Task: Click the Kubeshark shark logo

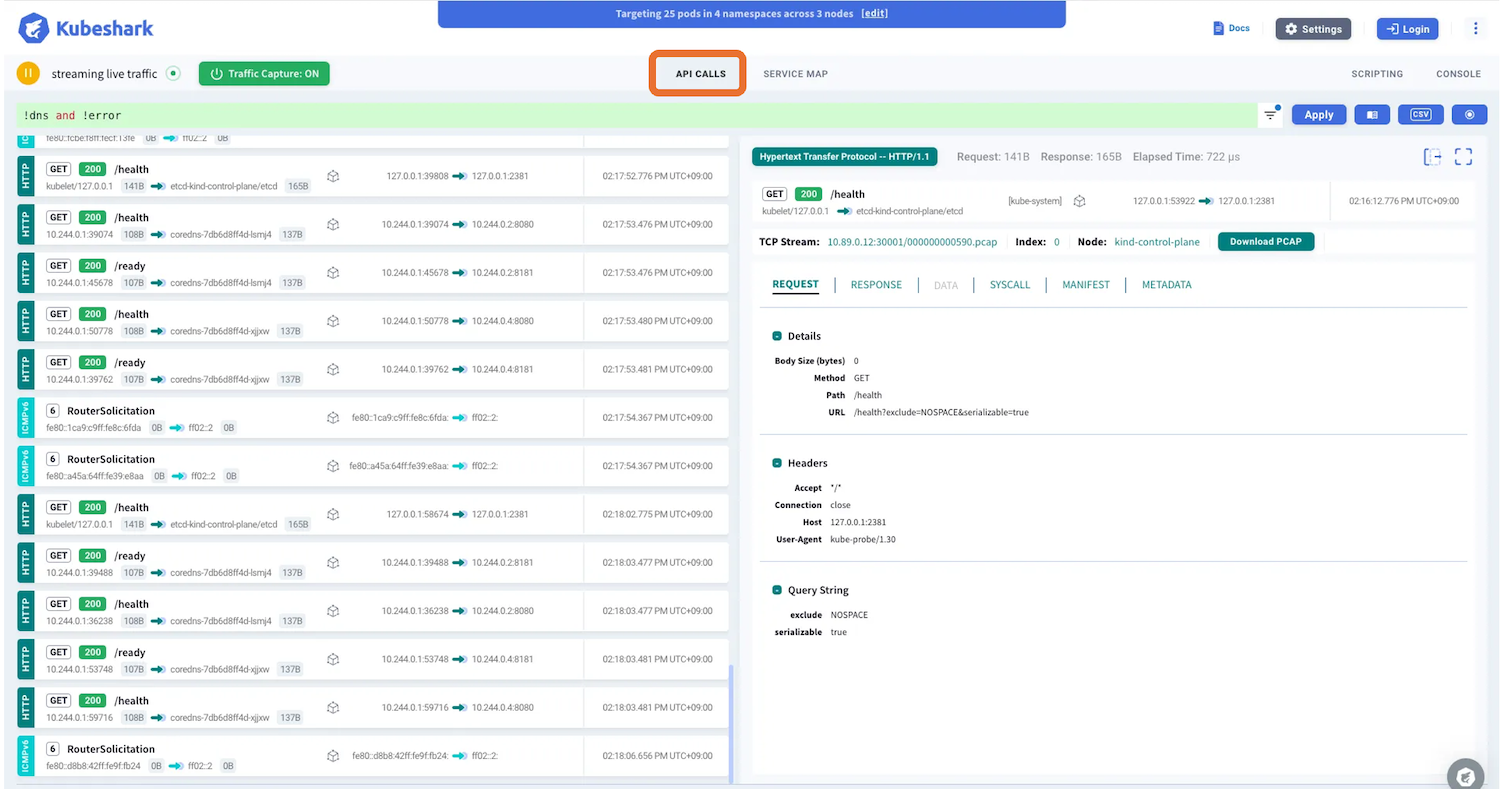Action: [34, 28]
